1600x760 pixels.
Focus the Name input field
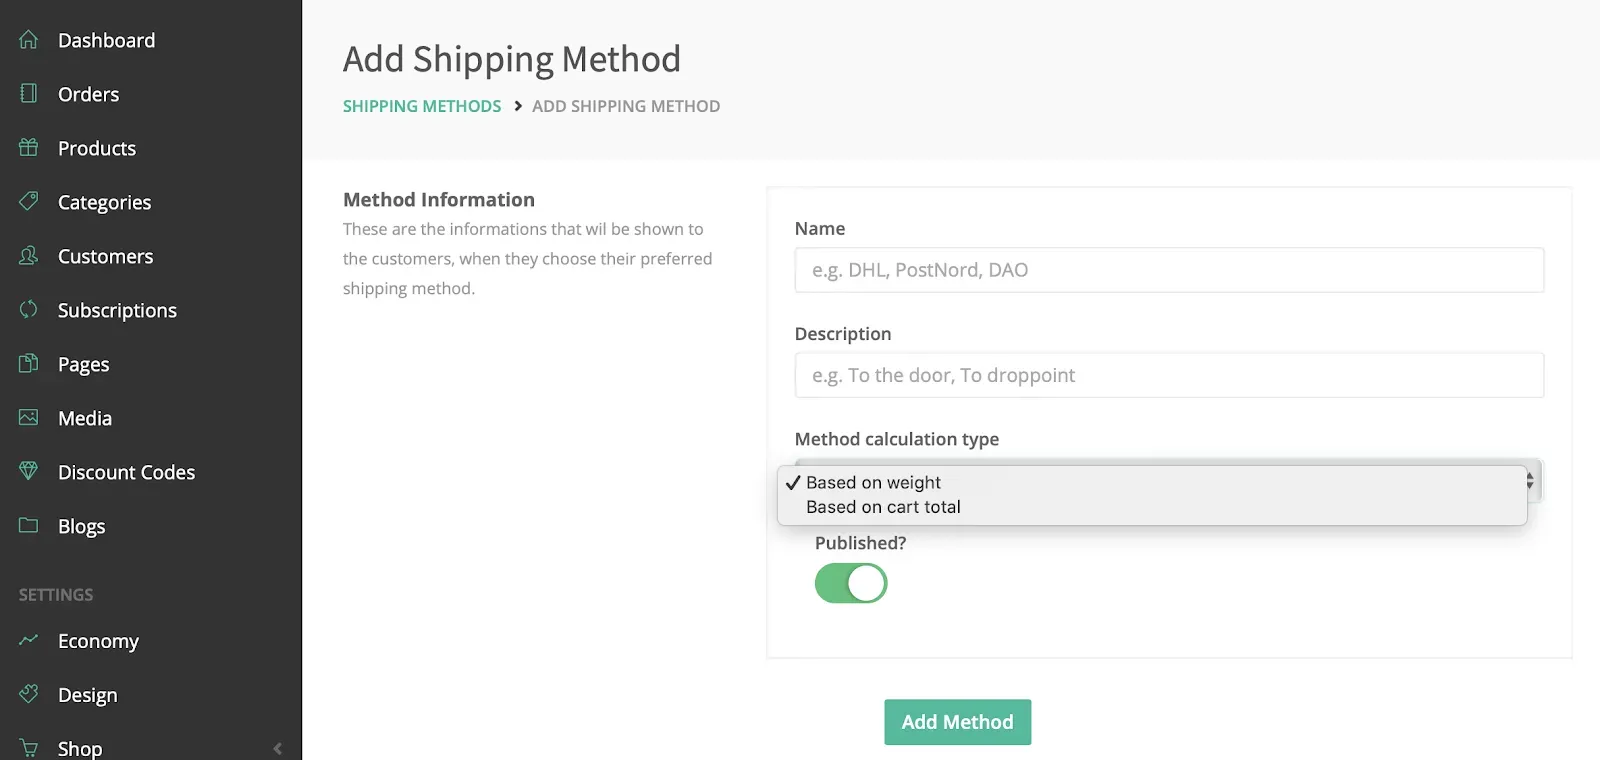1169,270
